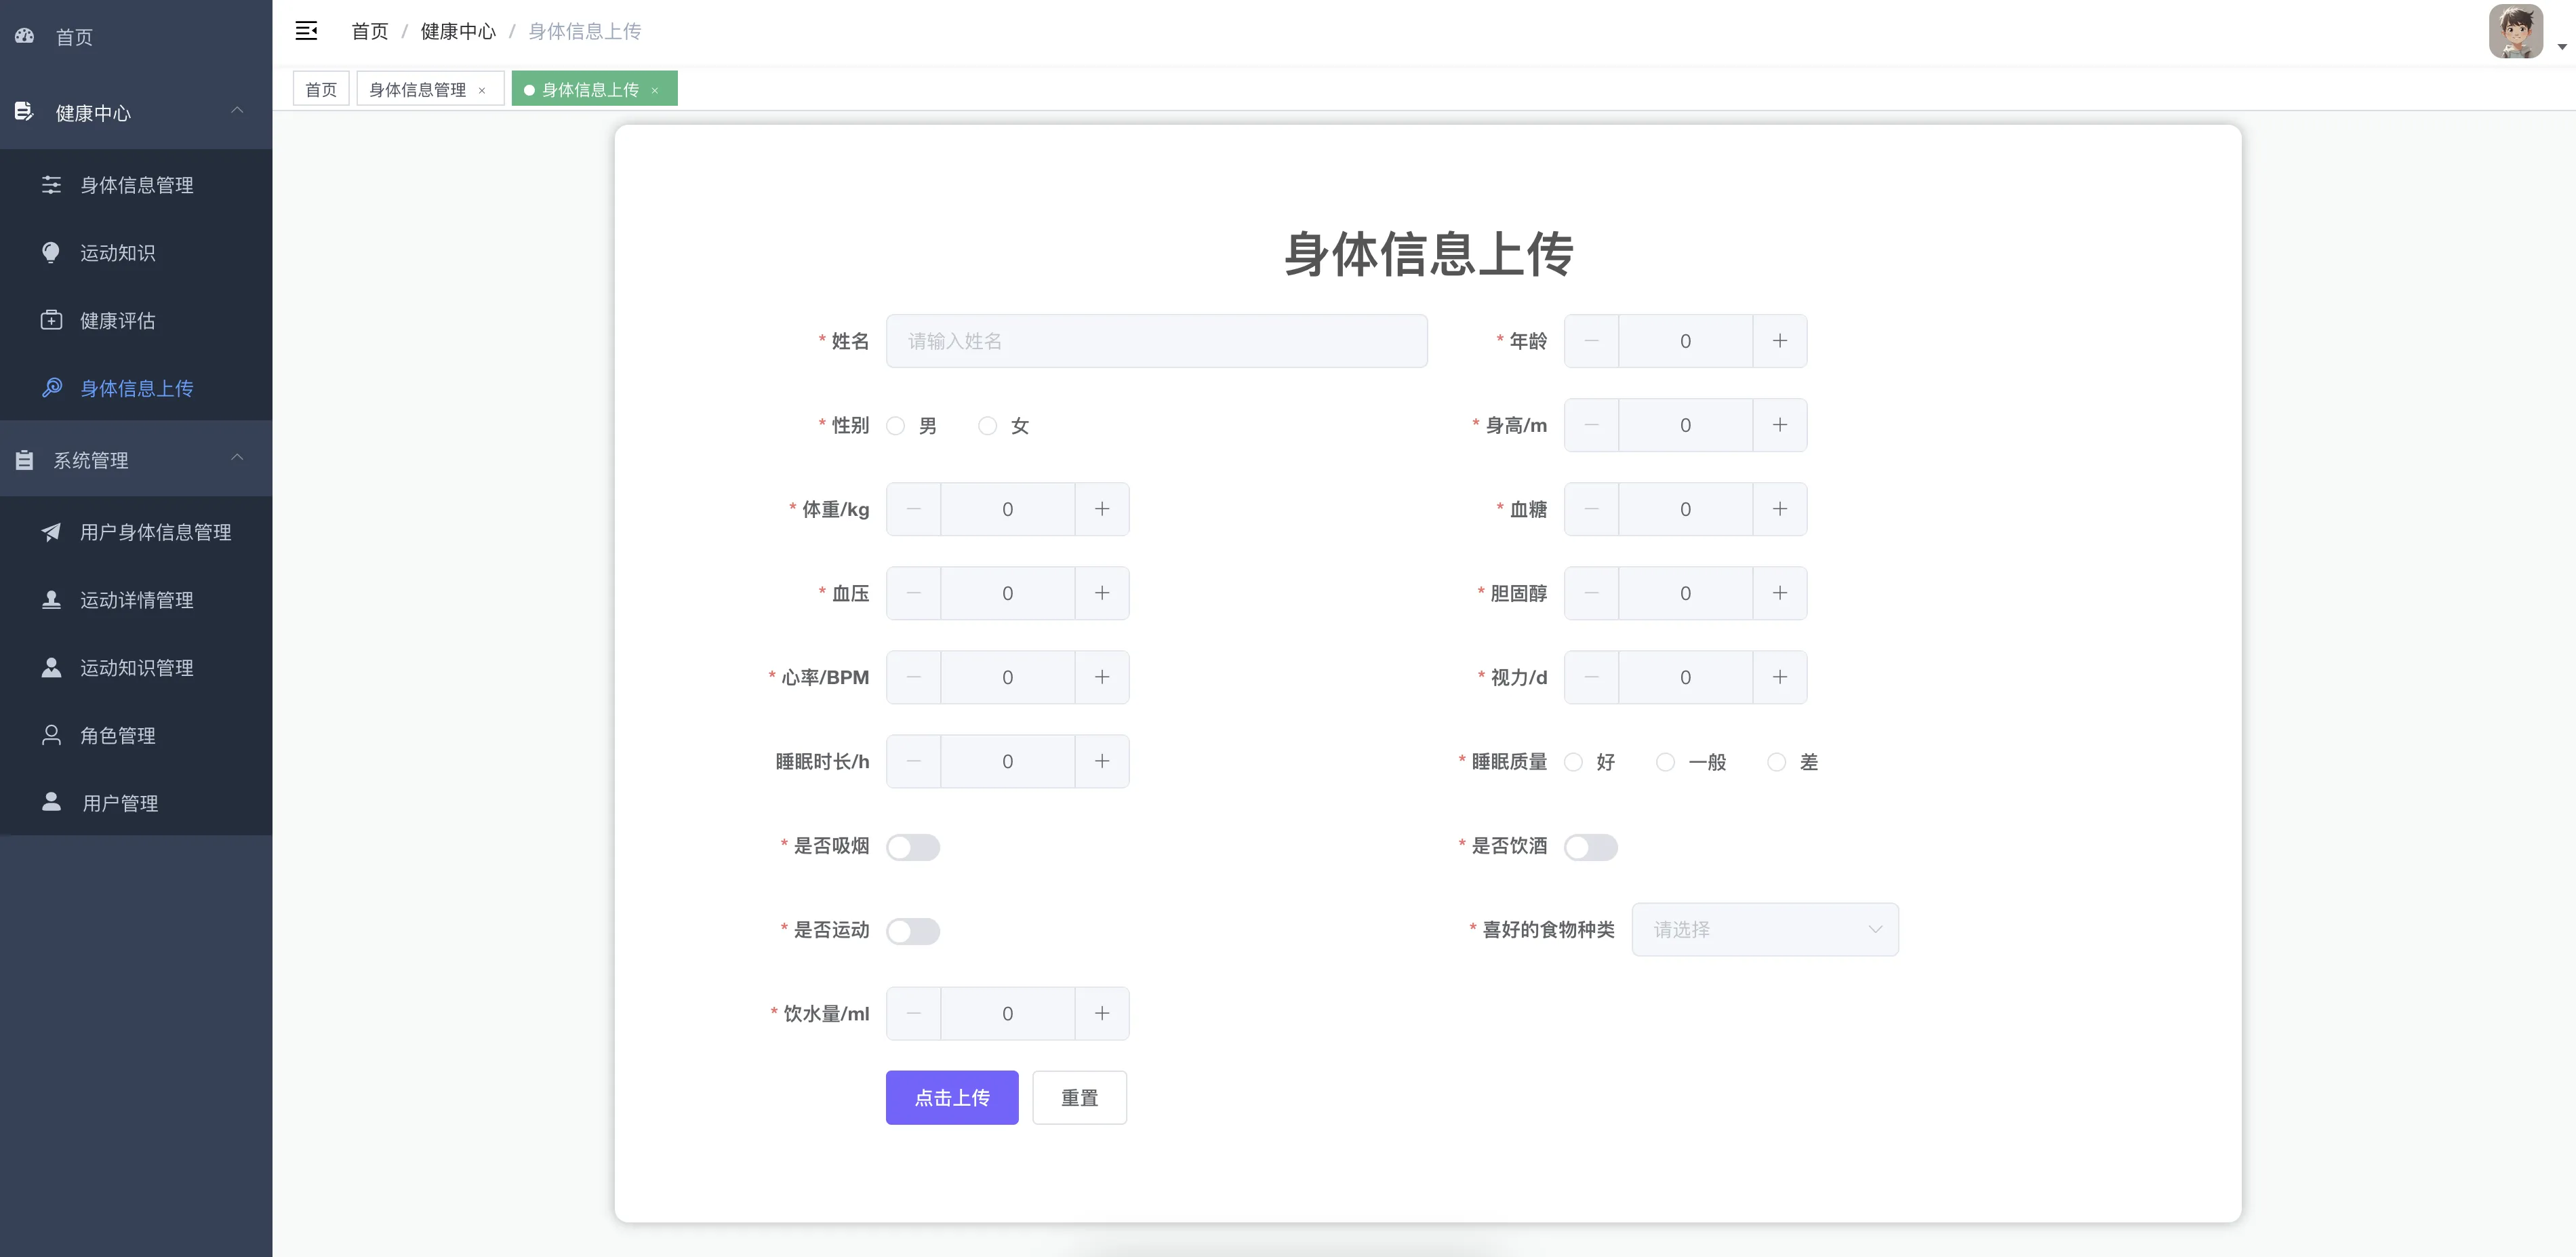Select the 女 gender radio button

pos(988,426)
